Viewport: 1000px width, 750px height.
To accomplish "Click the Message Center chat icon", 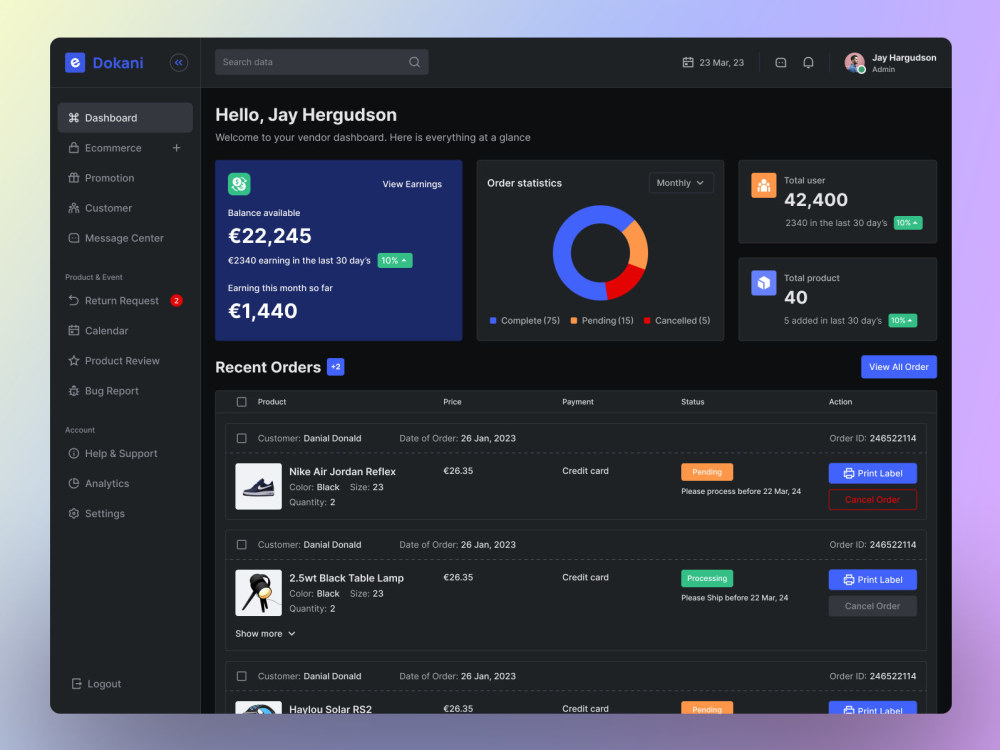I will click(74, 238).
